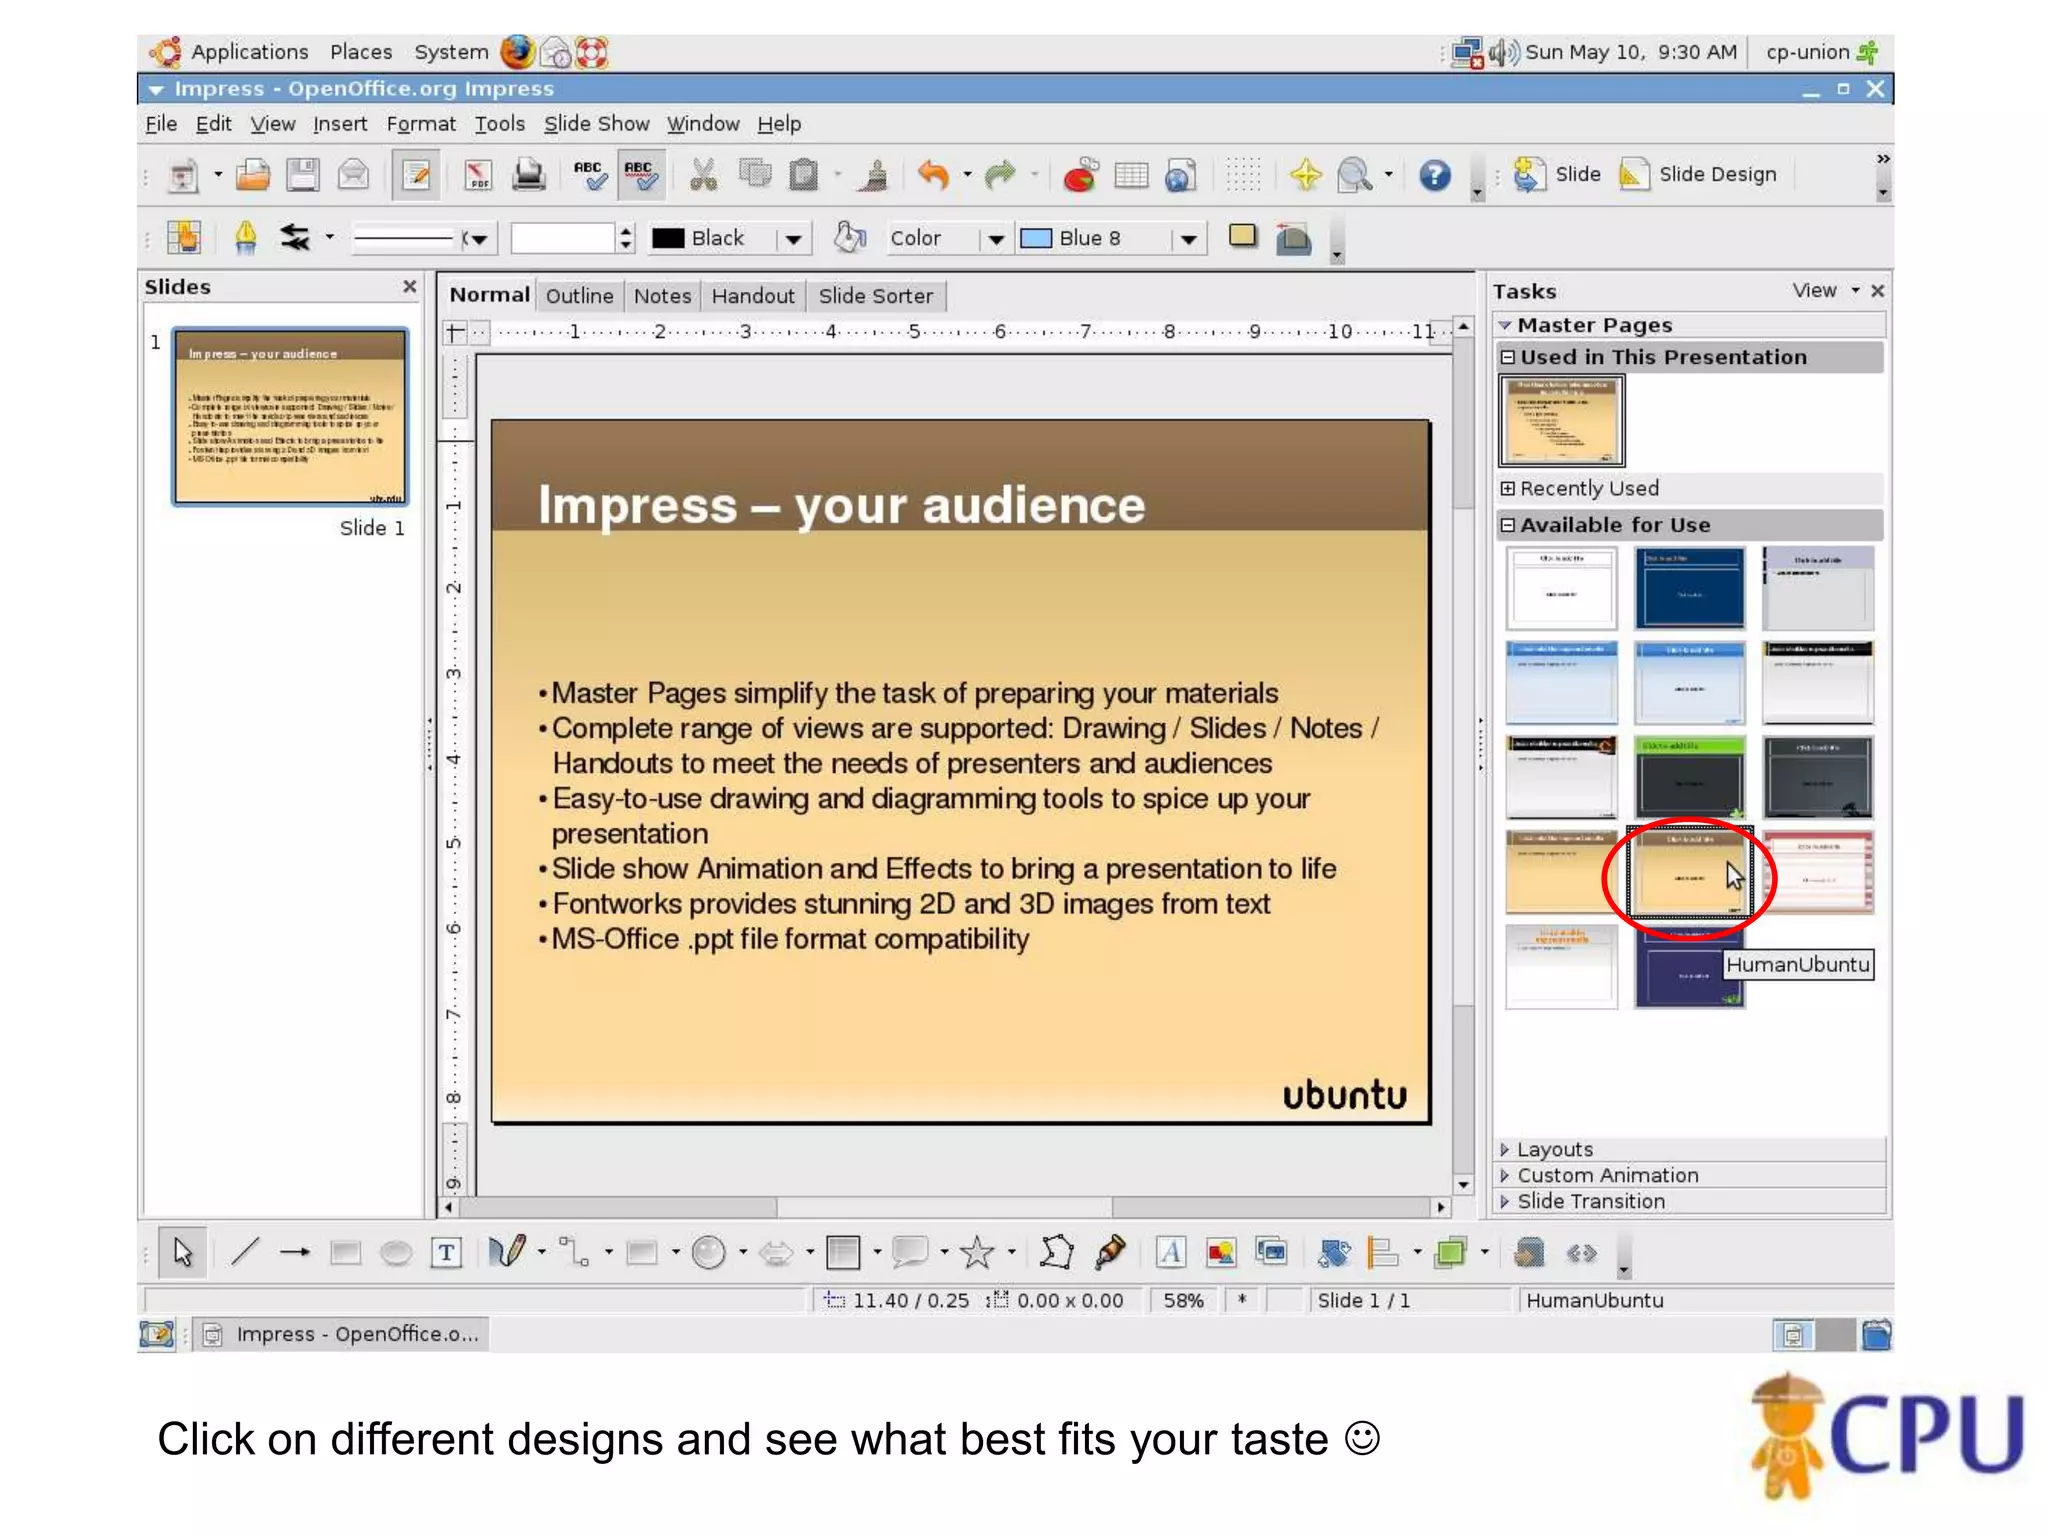Select the Rectangle drawing tool
The height and width of the screenshot is (1536, 2048).
[346, 1252]
